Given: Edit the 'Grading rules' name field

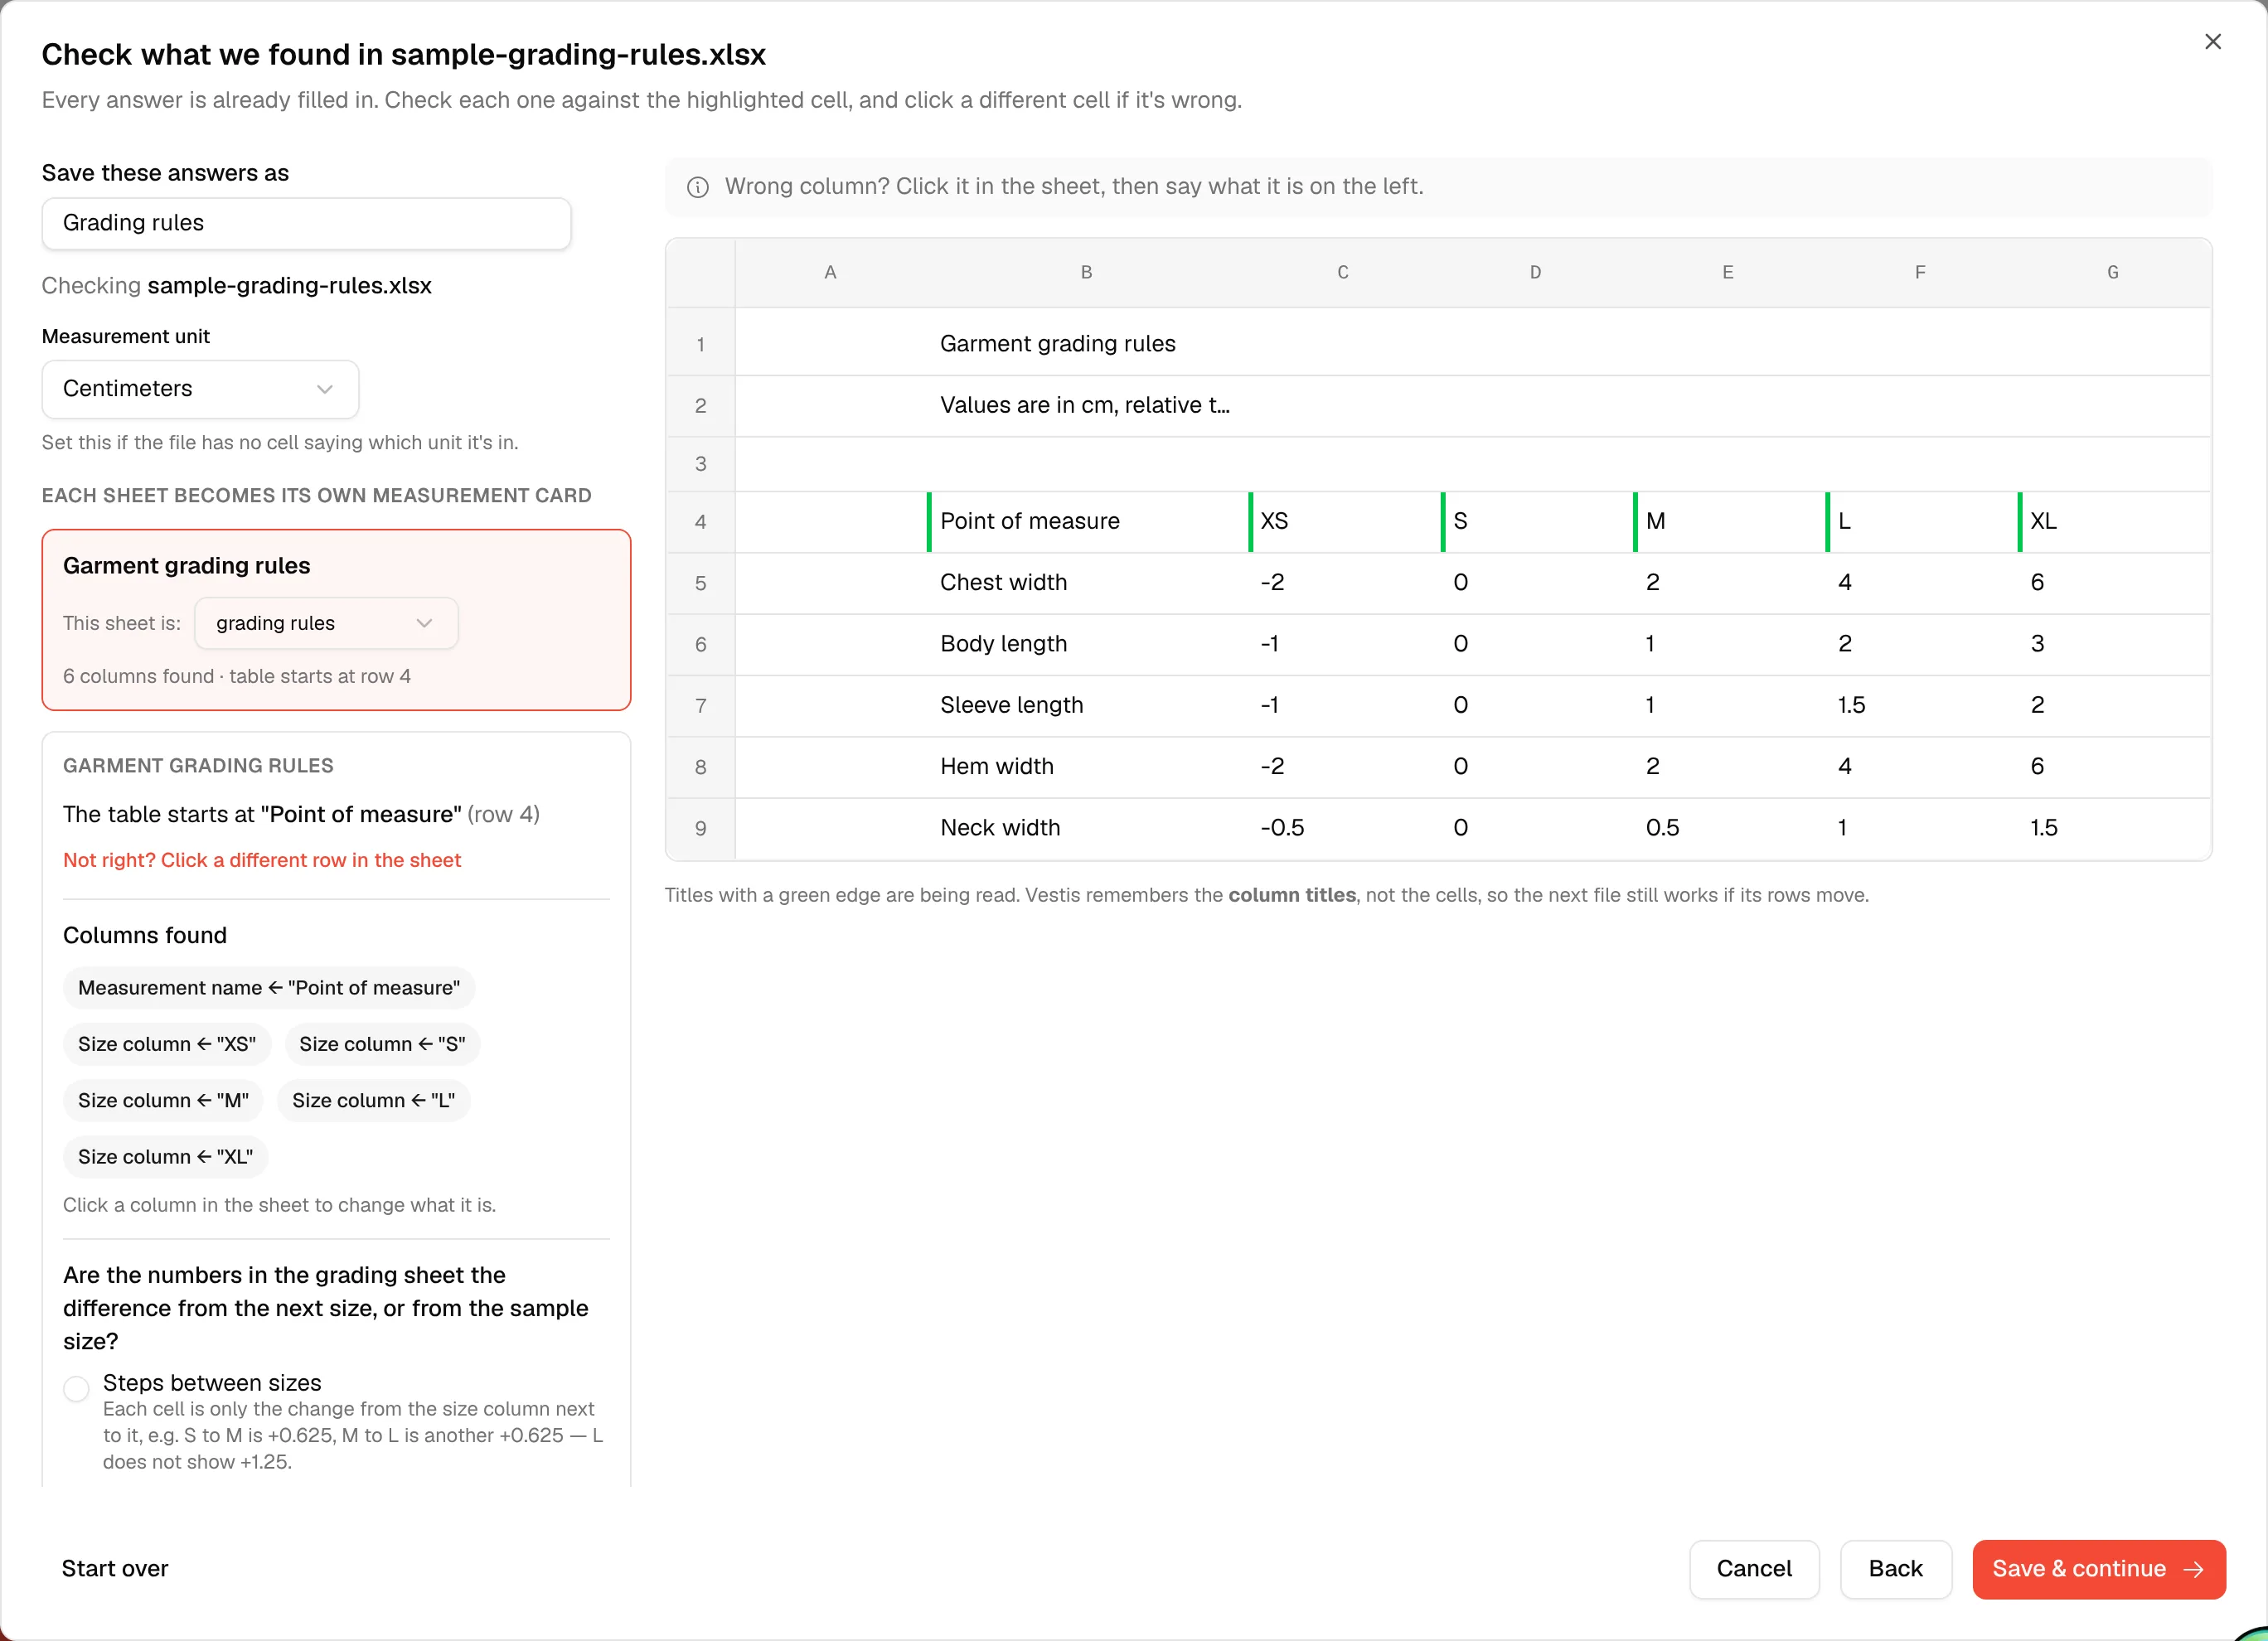Looking at the screenshot, I should [x=306, y=223].
